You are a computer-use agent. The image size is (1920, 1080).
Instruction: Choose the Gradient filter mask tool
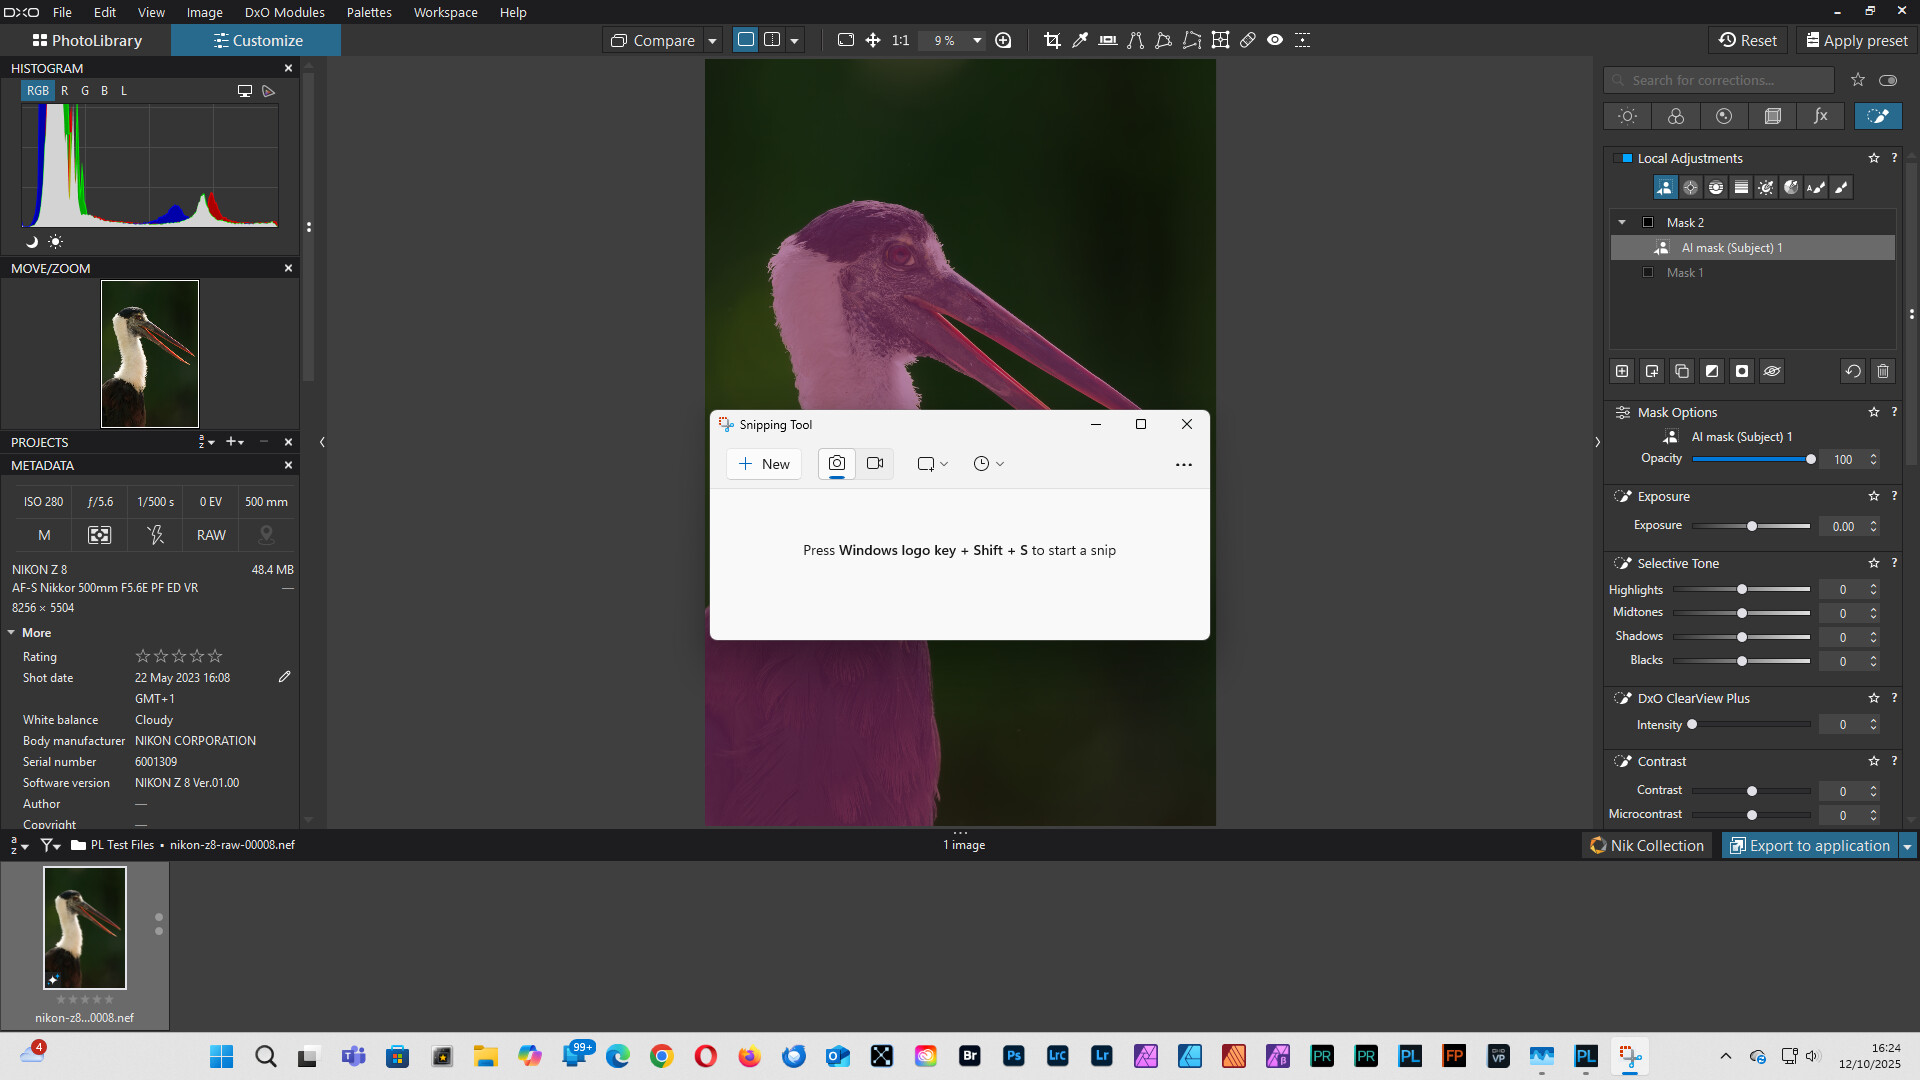(x=1741, y=187)
